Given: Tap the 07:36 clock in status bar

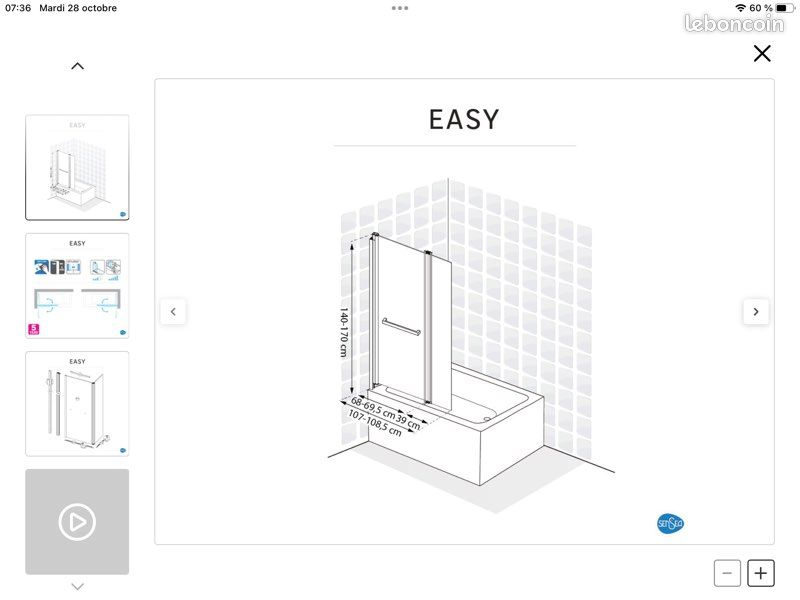Looking at the screenshot, I should [x=18, y=8].
